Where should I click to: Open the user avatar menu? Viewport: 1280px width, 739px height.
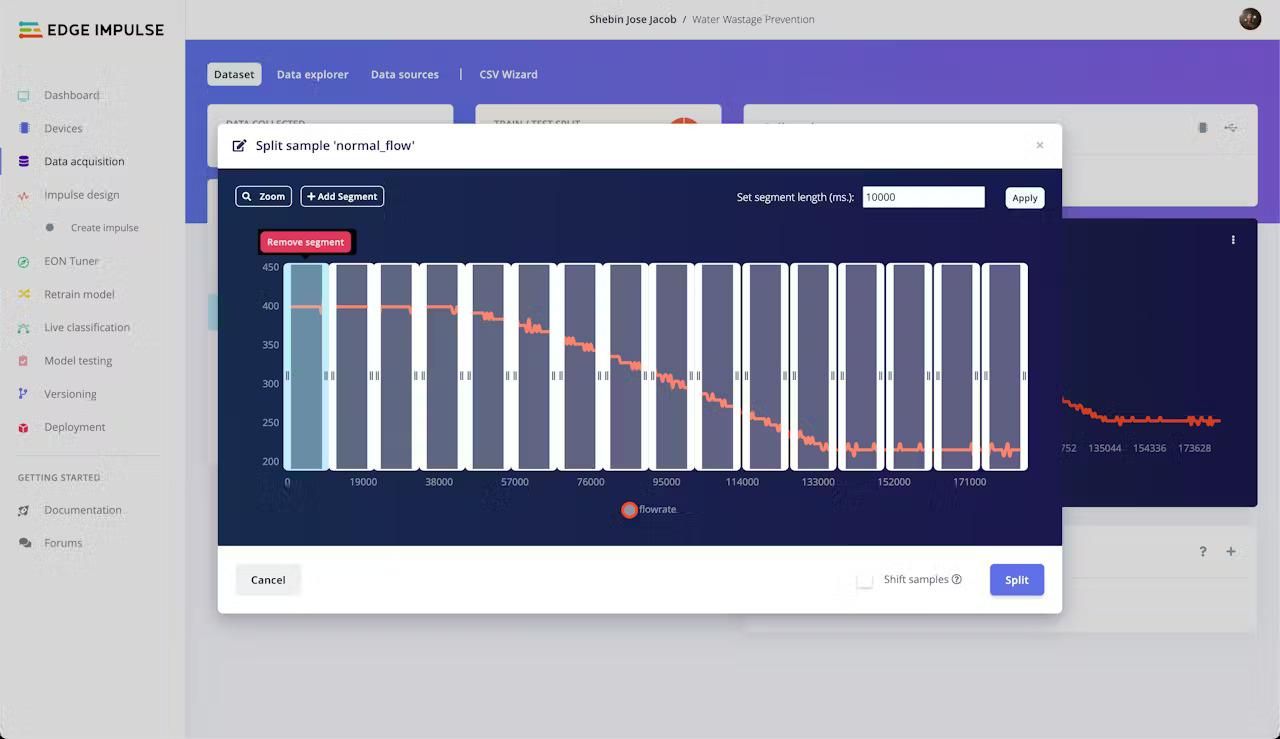point(1250,19)
